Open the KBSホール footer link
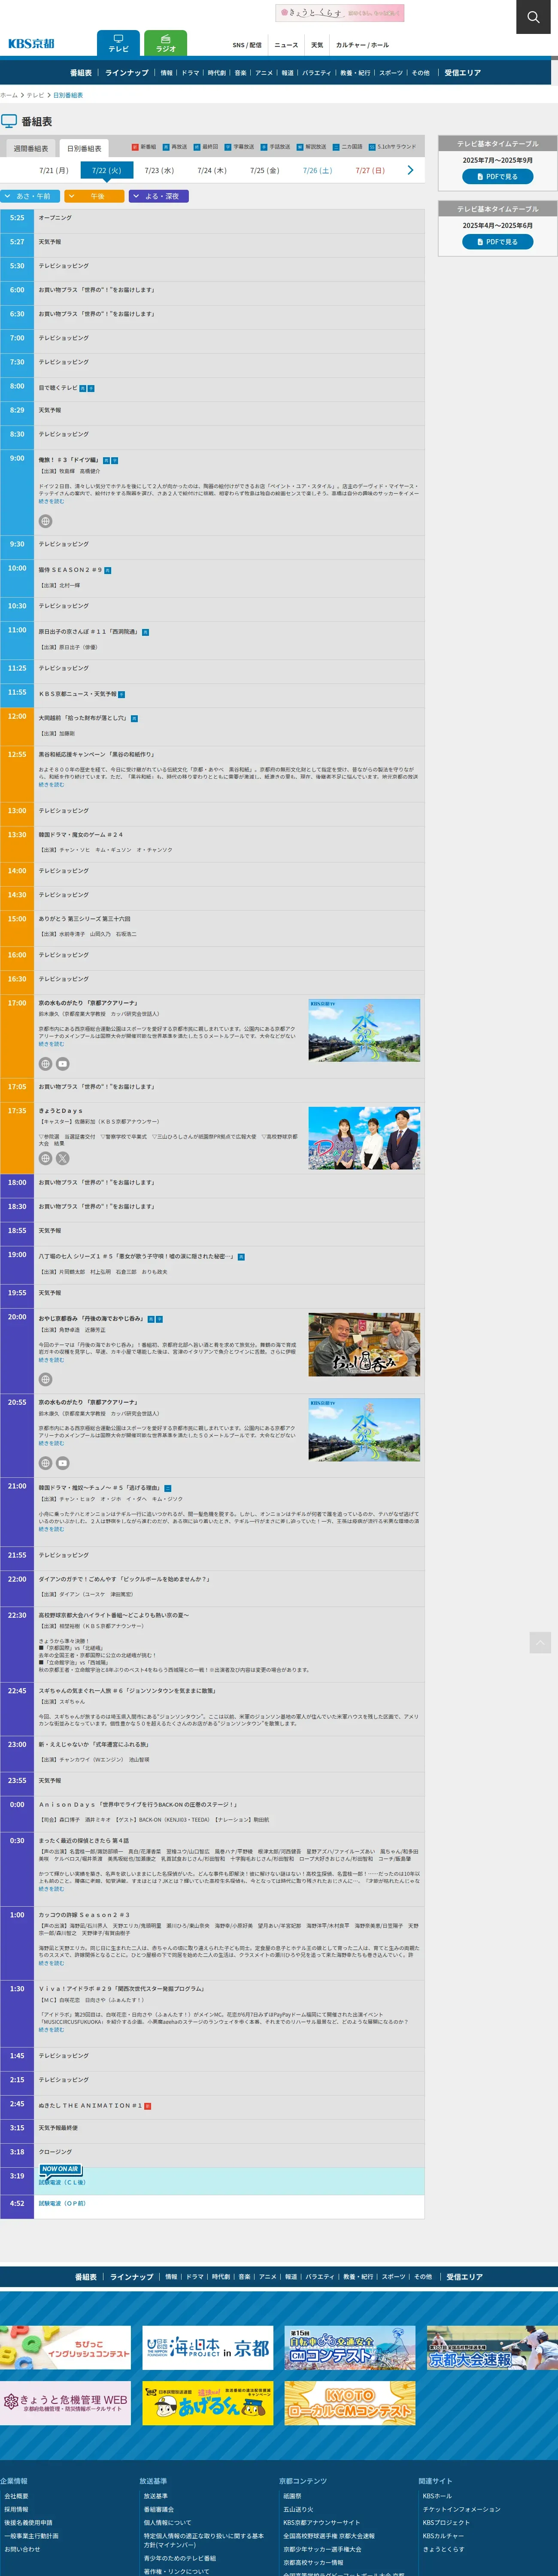The width and height of the screenshot is (558, 2576). coord(437,2496)
